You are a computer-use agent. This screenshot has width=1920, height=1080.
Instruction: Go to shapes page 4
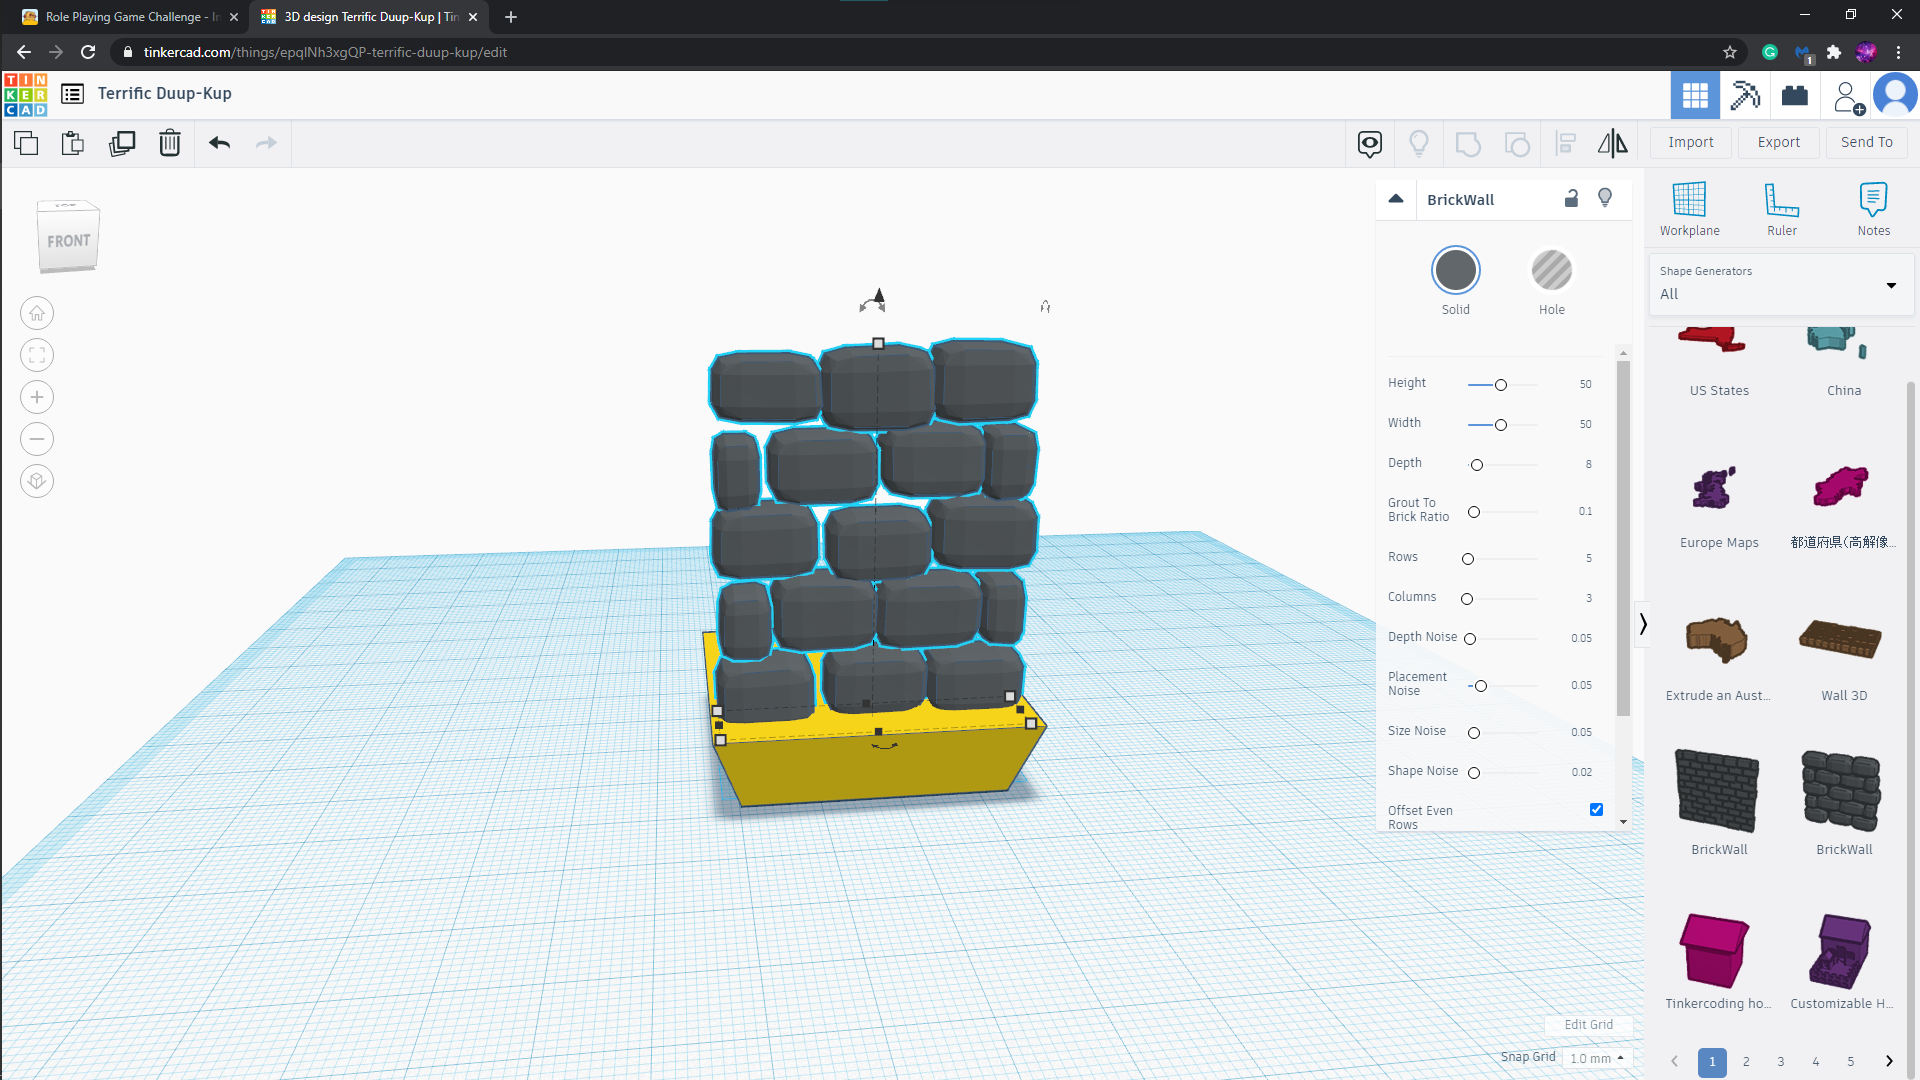coord(1816,1062)
